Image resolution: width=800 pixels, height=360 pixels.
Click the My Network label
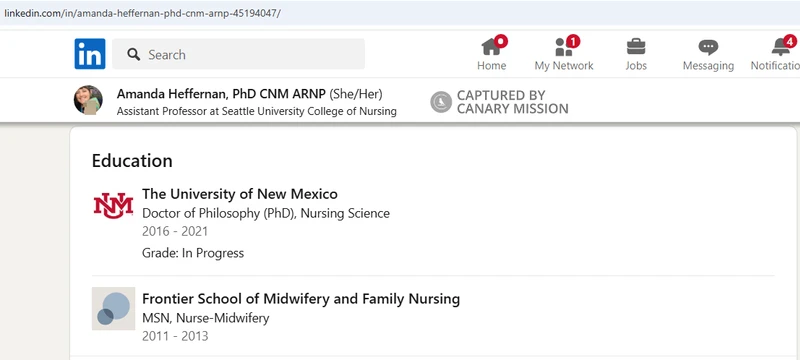point(564,65)
